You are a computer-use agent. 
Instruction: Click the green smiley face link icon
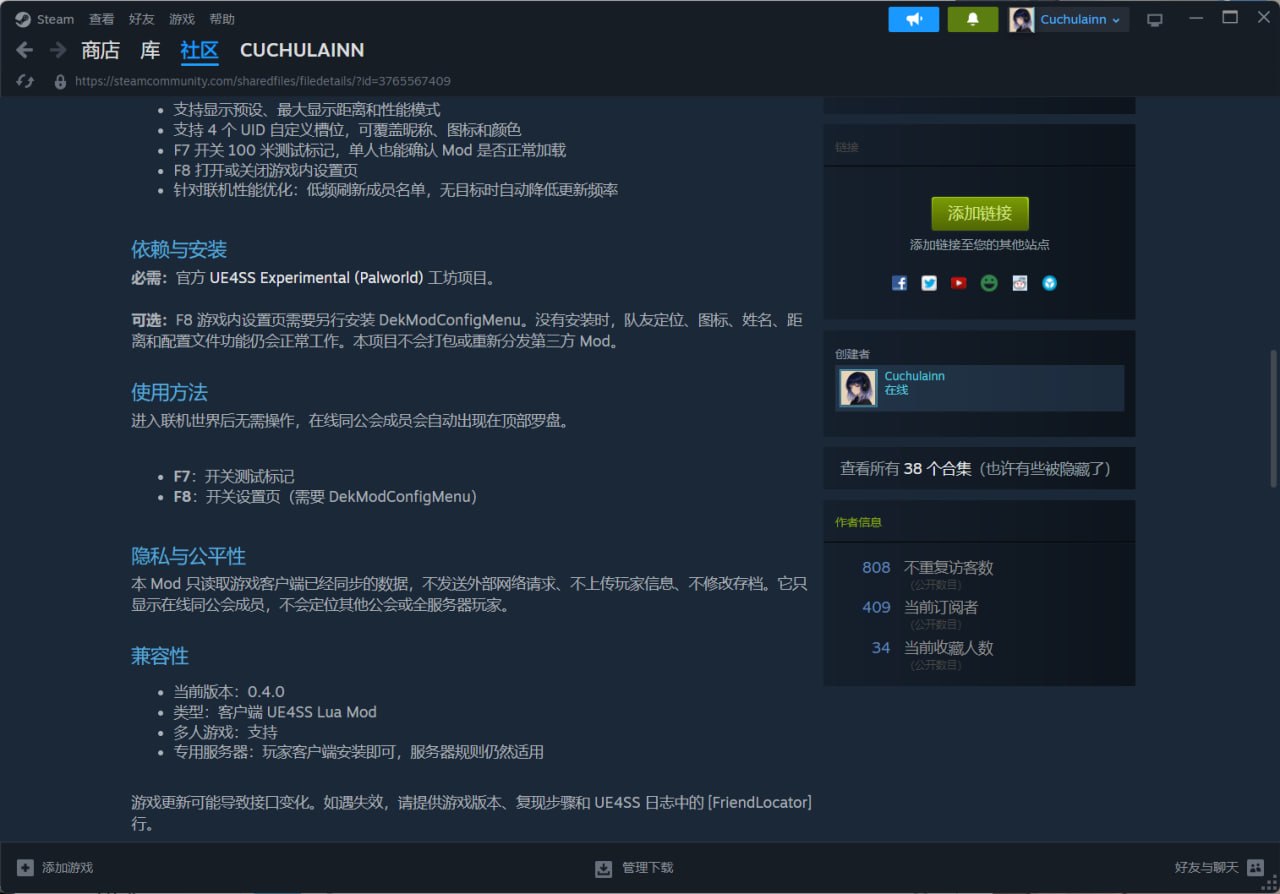989,283
